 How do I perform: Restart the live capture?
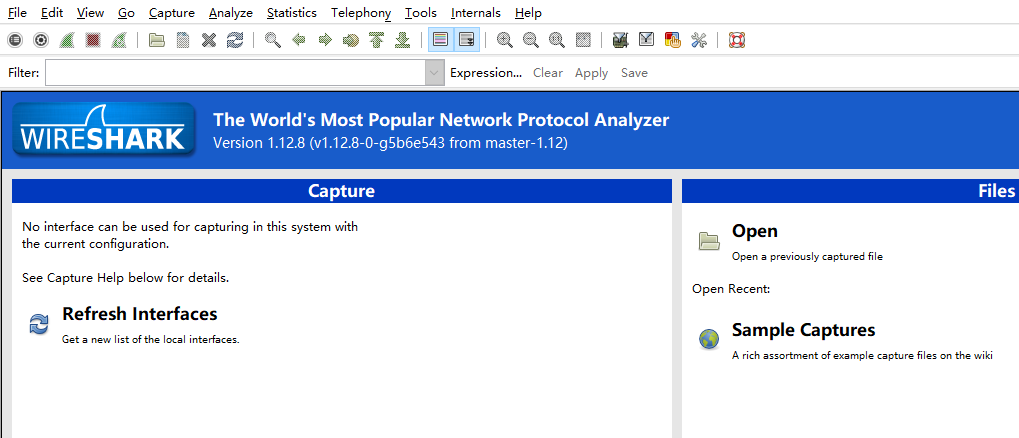click(x=118, y=40)
